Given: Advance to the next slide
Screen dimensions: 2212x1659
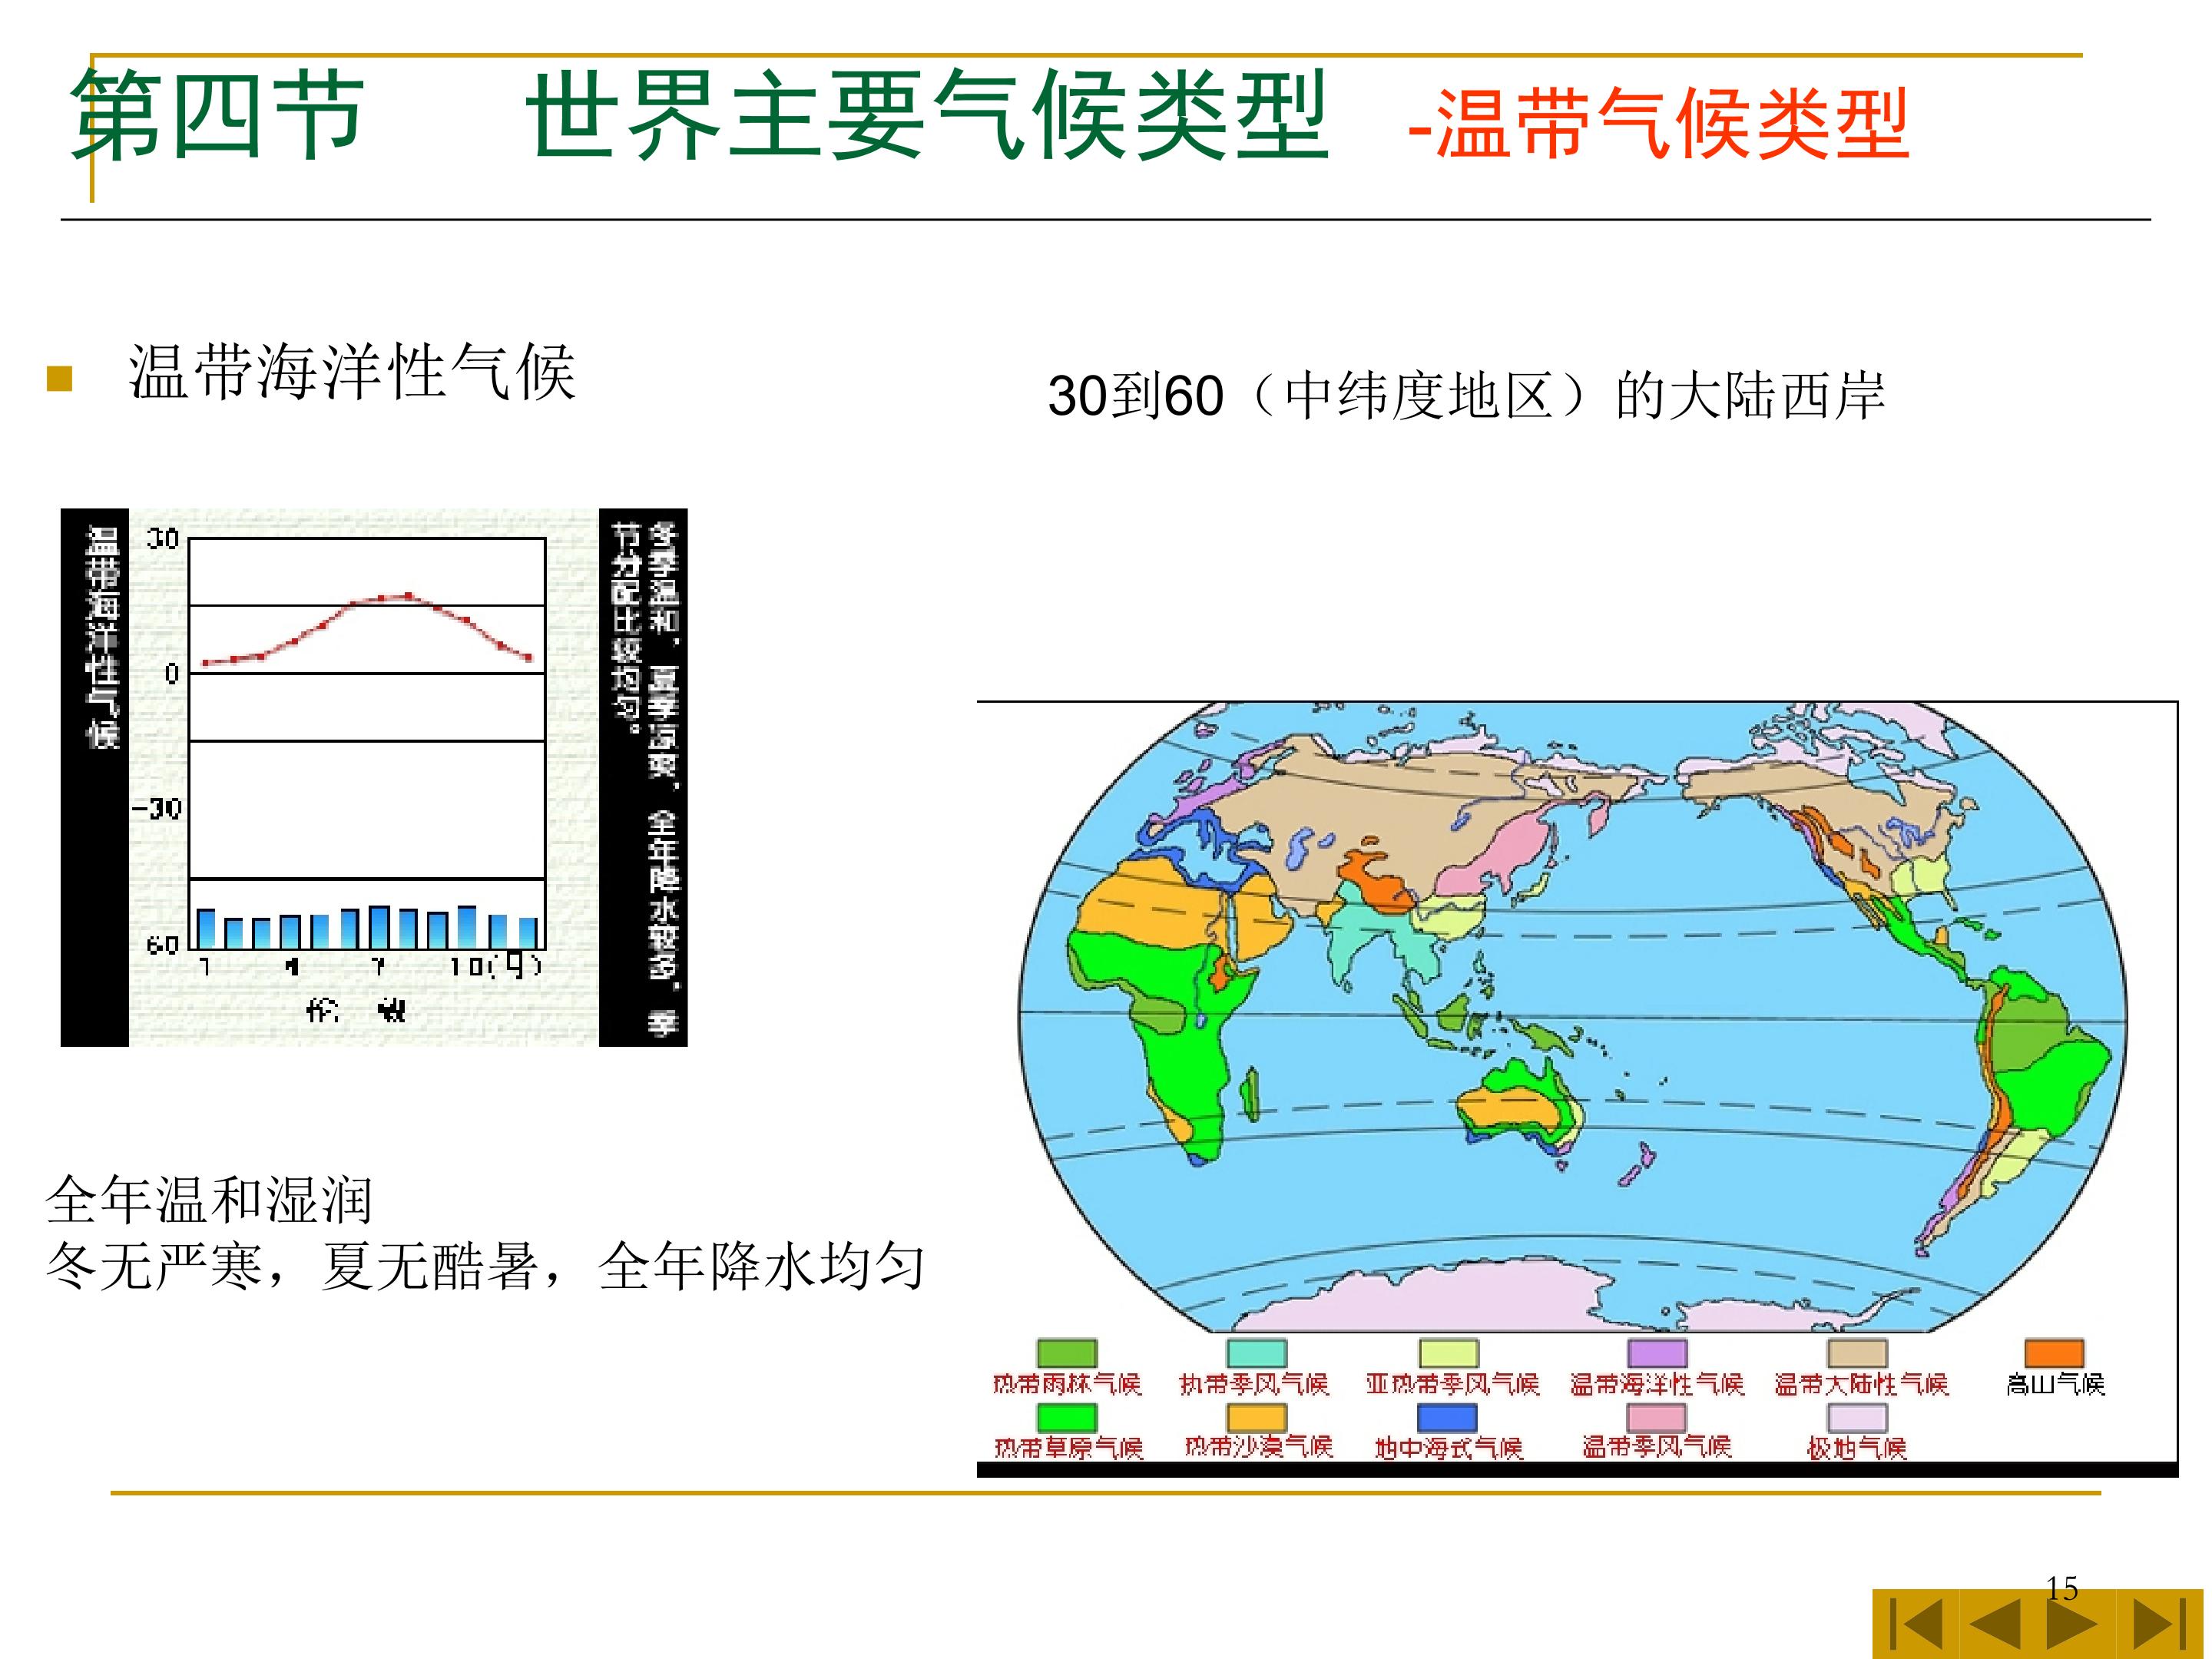Looking at the screenshot, I should [x=2073, y=1625].
